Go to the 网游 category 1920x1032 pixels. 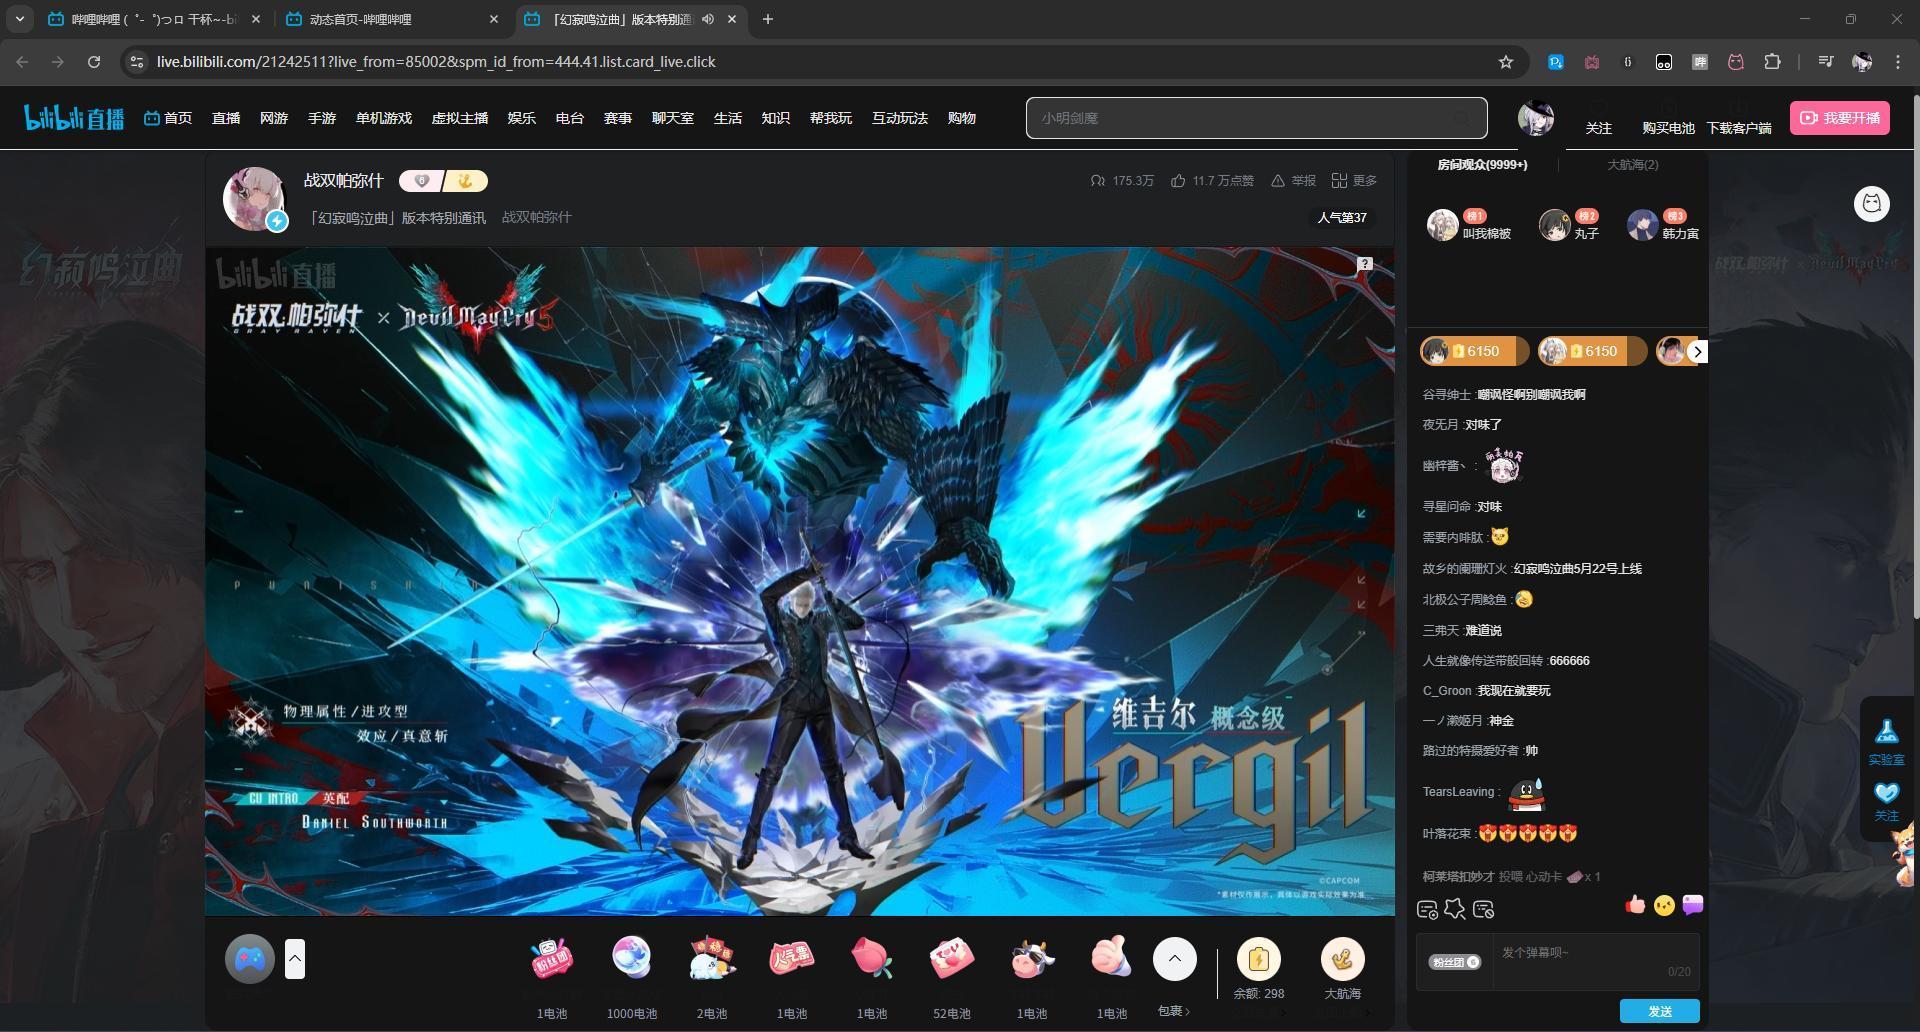tap(274, 118)
